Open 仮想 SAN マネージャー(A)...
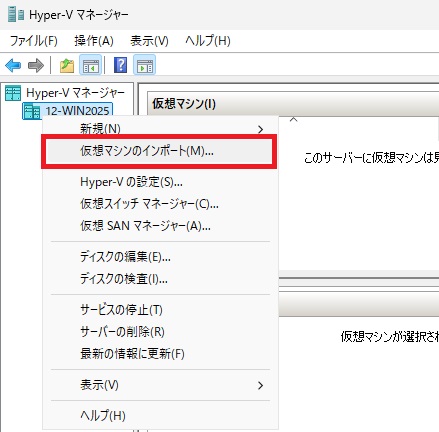 coord(160,226)
